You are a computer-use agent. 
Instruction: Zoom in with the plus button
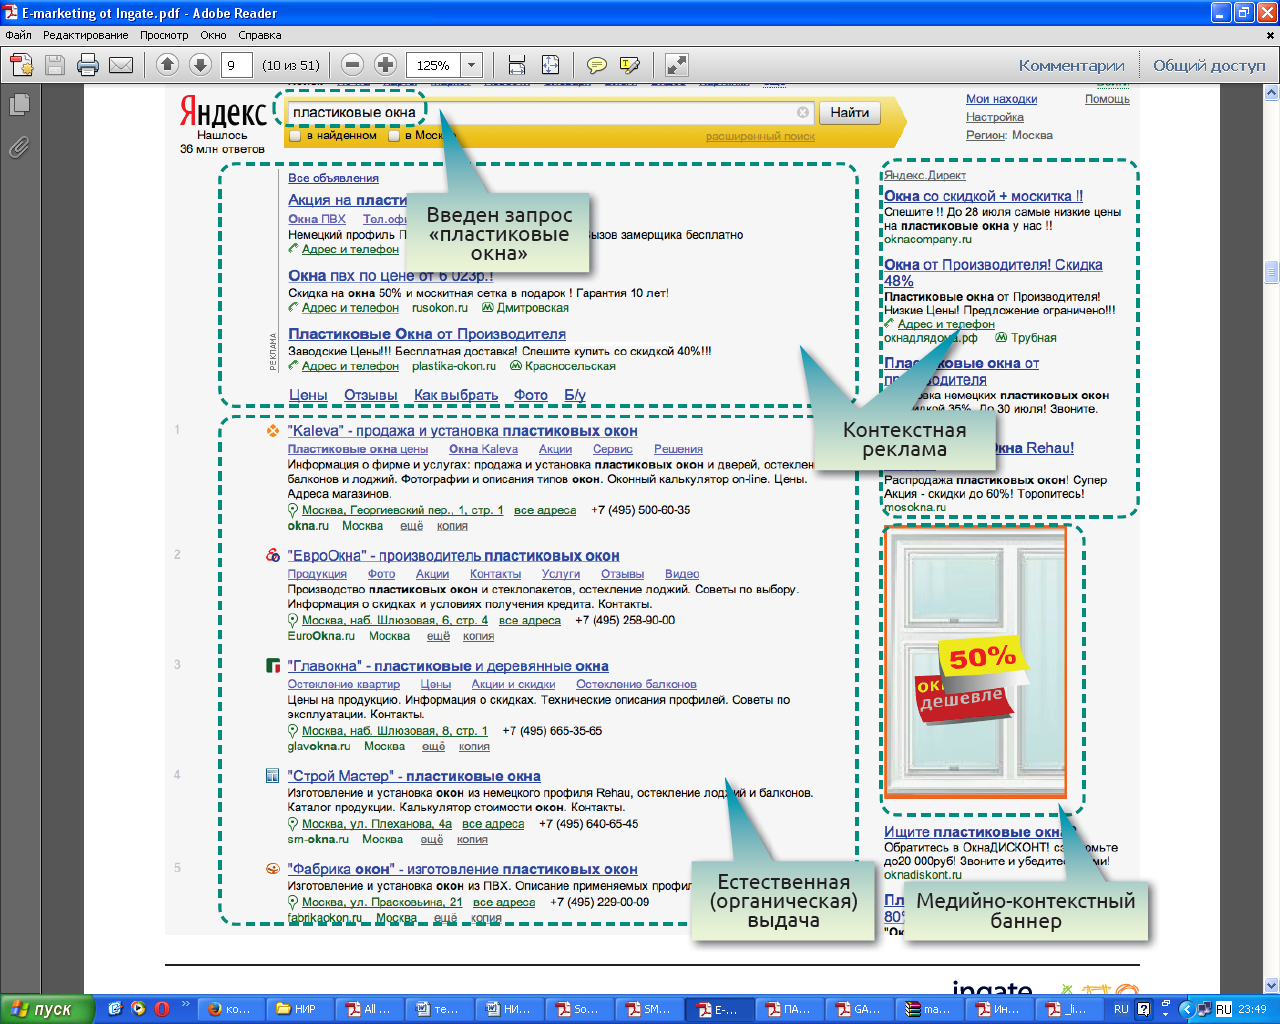[x=385, y=65]
